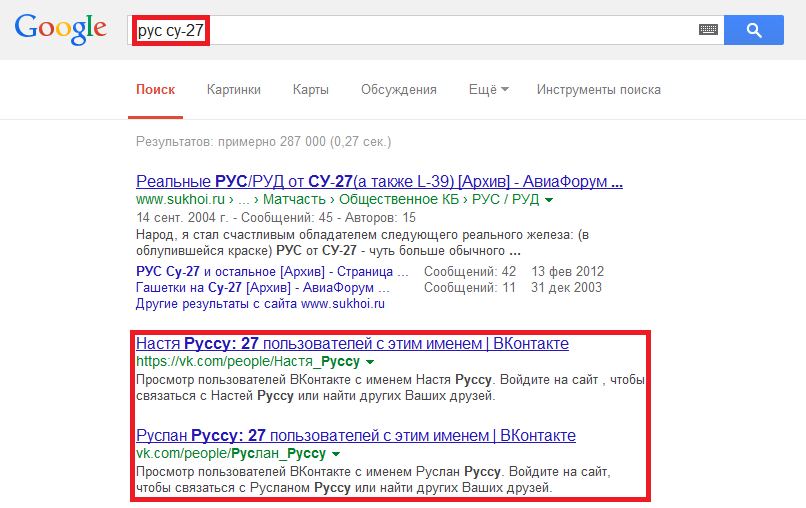Viewport: 806px width, 508px height.
Task: Click the date 14 сент. 2004 г. text
Action: (182, 217)
